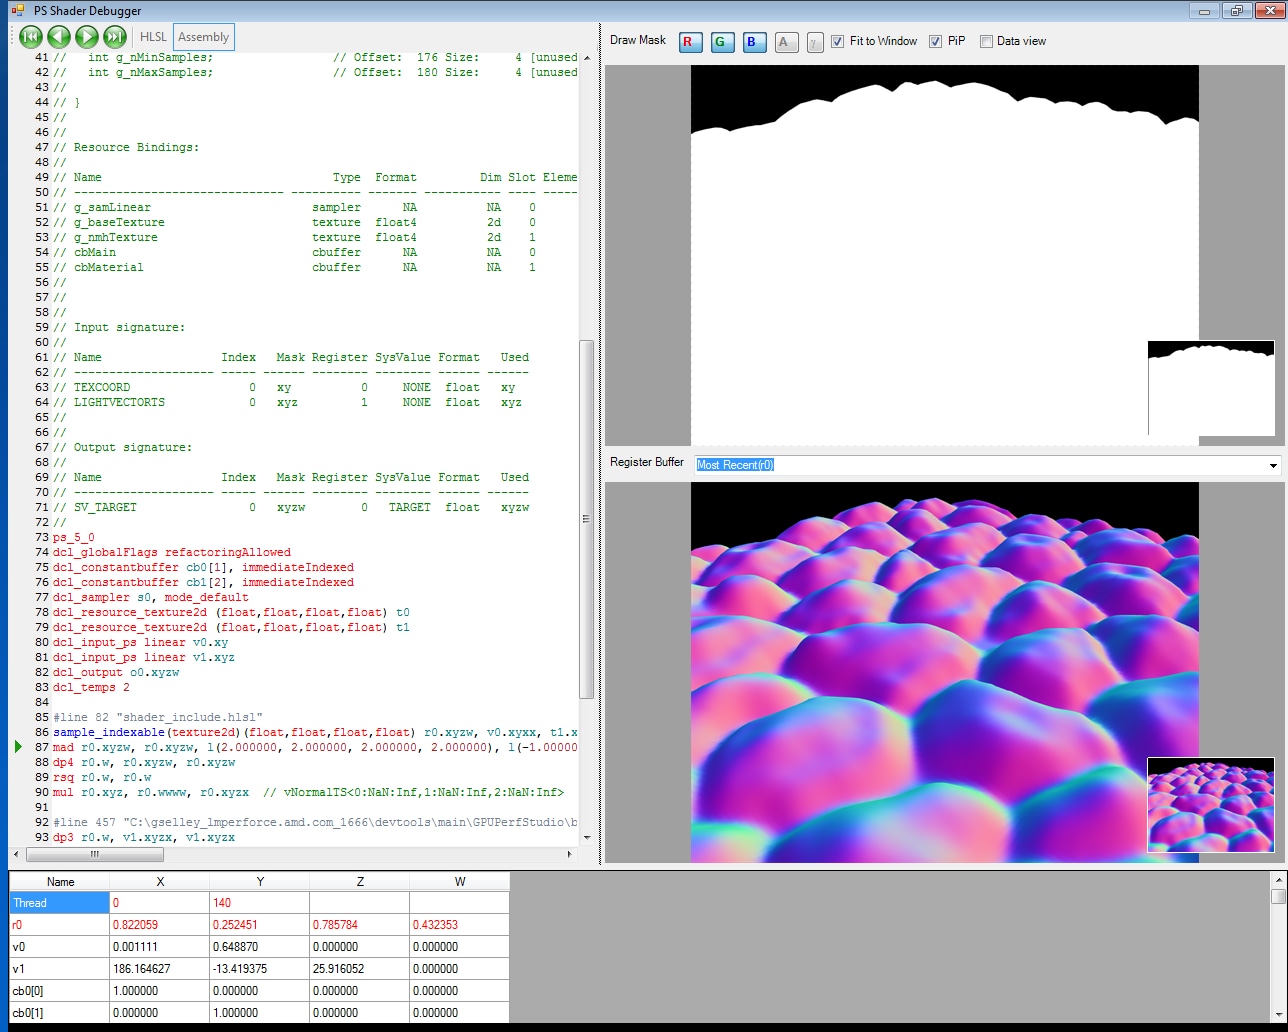The image size is (1288, 1032).
Task: Step forward one shader instruction
Action: (87, 37)
